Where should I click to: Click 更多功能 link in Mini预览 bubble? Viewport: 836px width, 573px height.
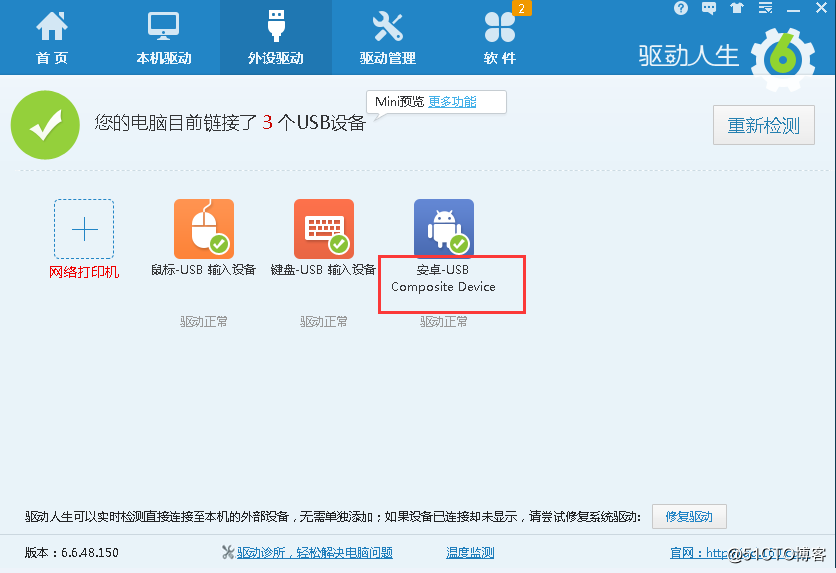(x=452, y=101)
